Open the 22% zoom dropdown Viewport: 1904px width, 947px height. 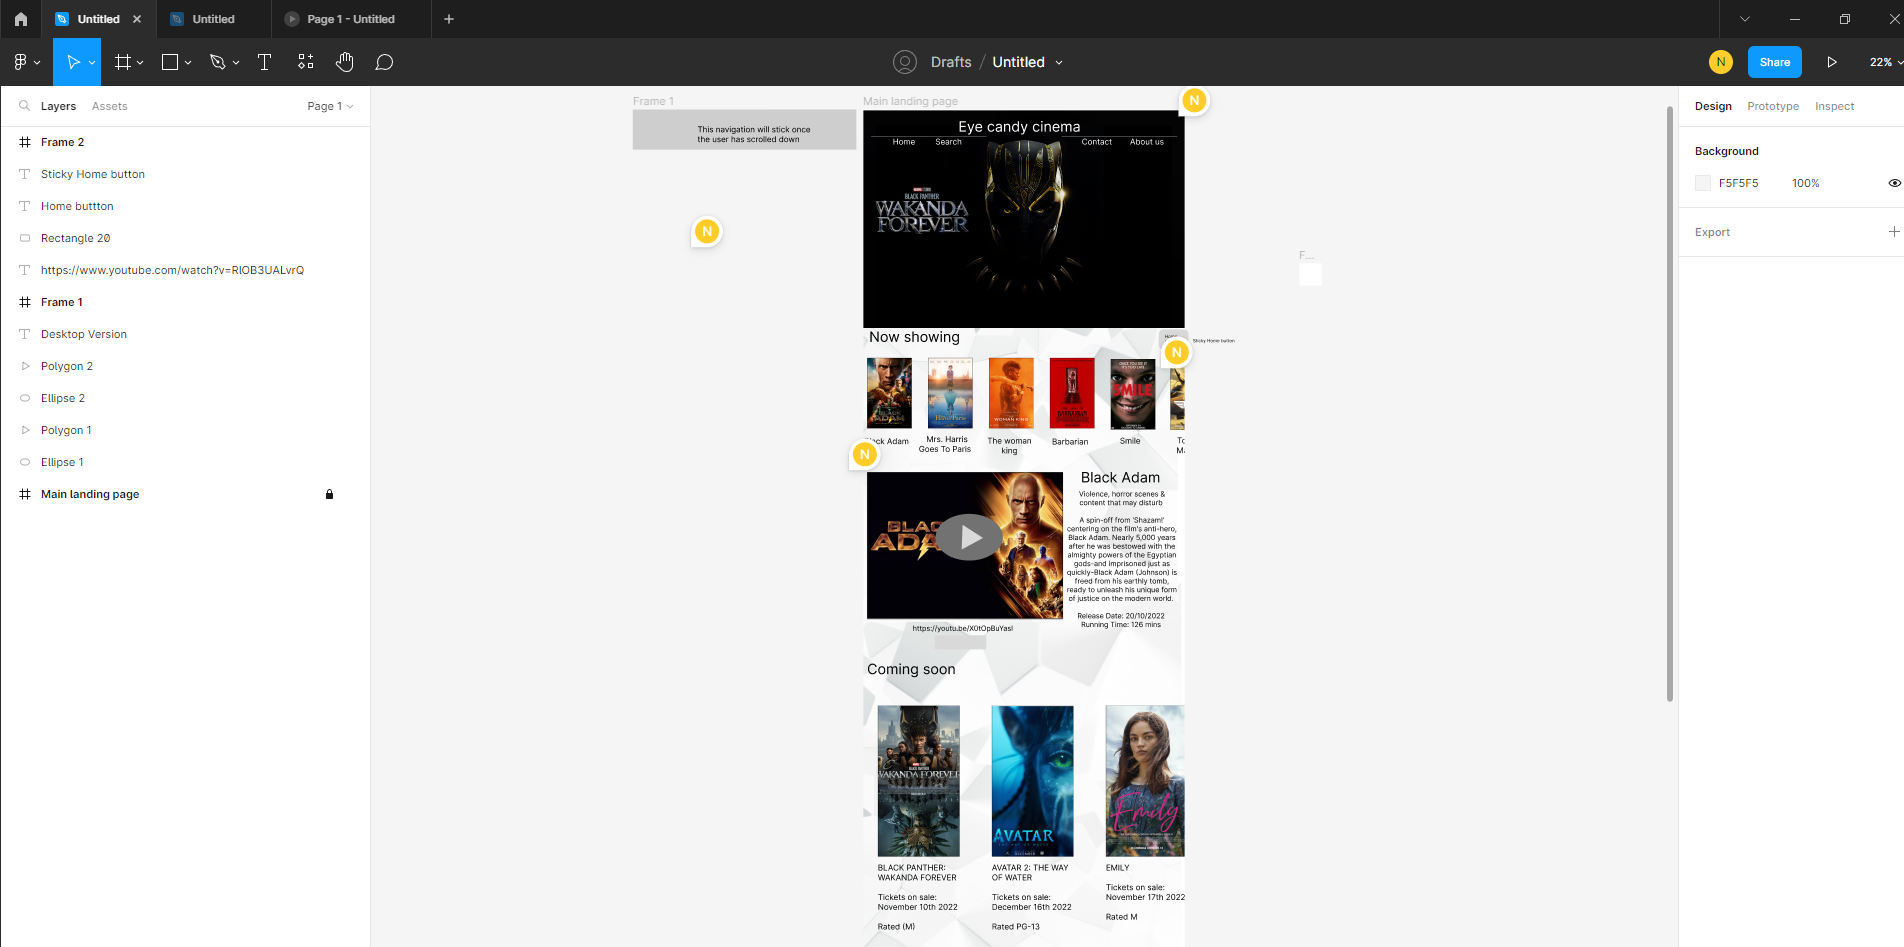(1884, 62)
